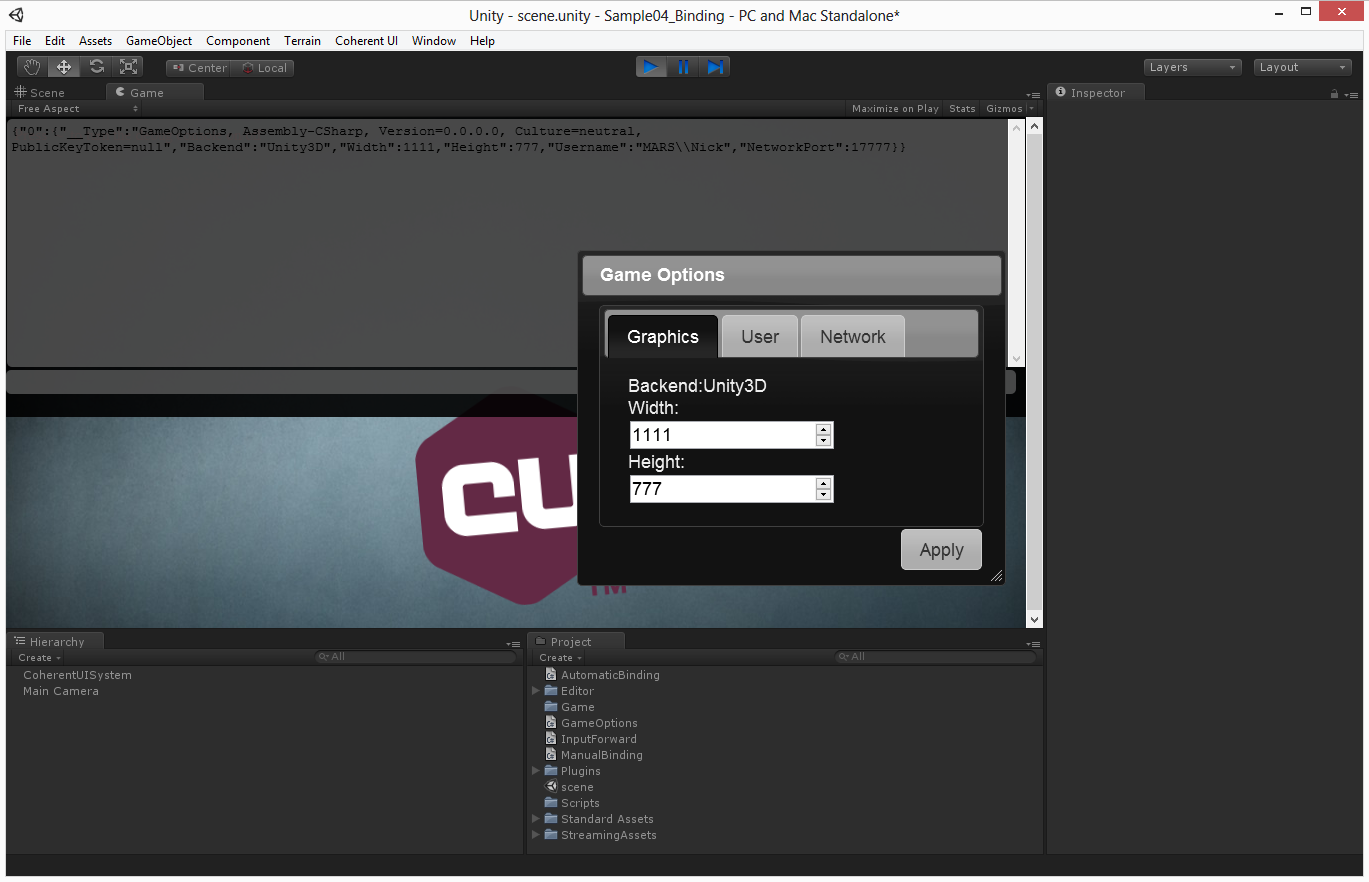Open the Component menu

tap(238, 41)
